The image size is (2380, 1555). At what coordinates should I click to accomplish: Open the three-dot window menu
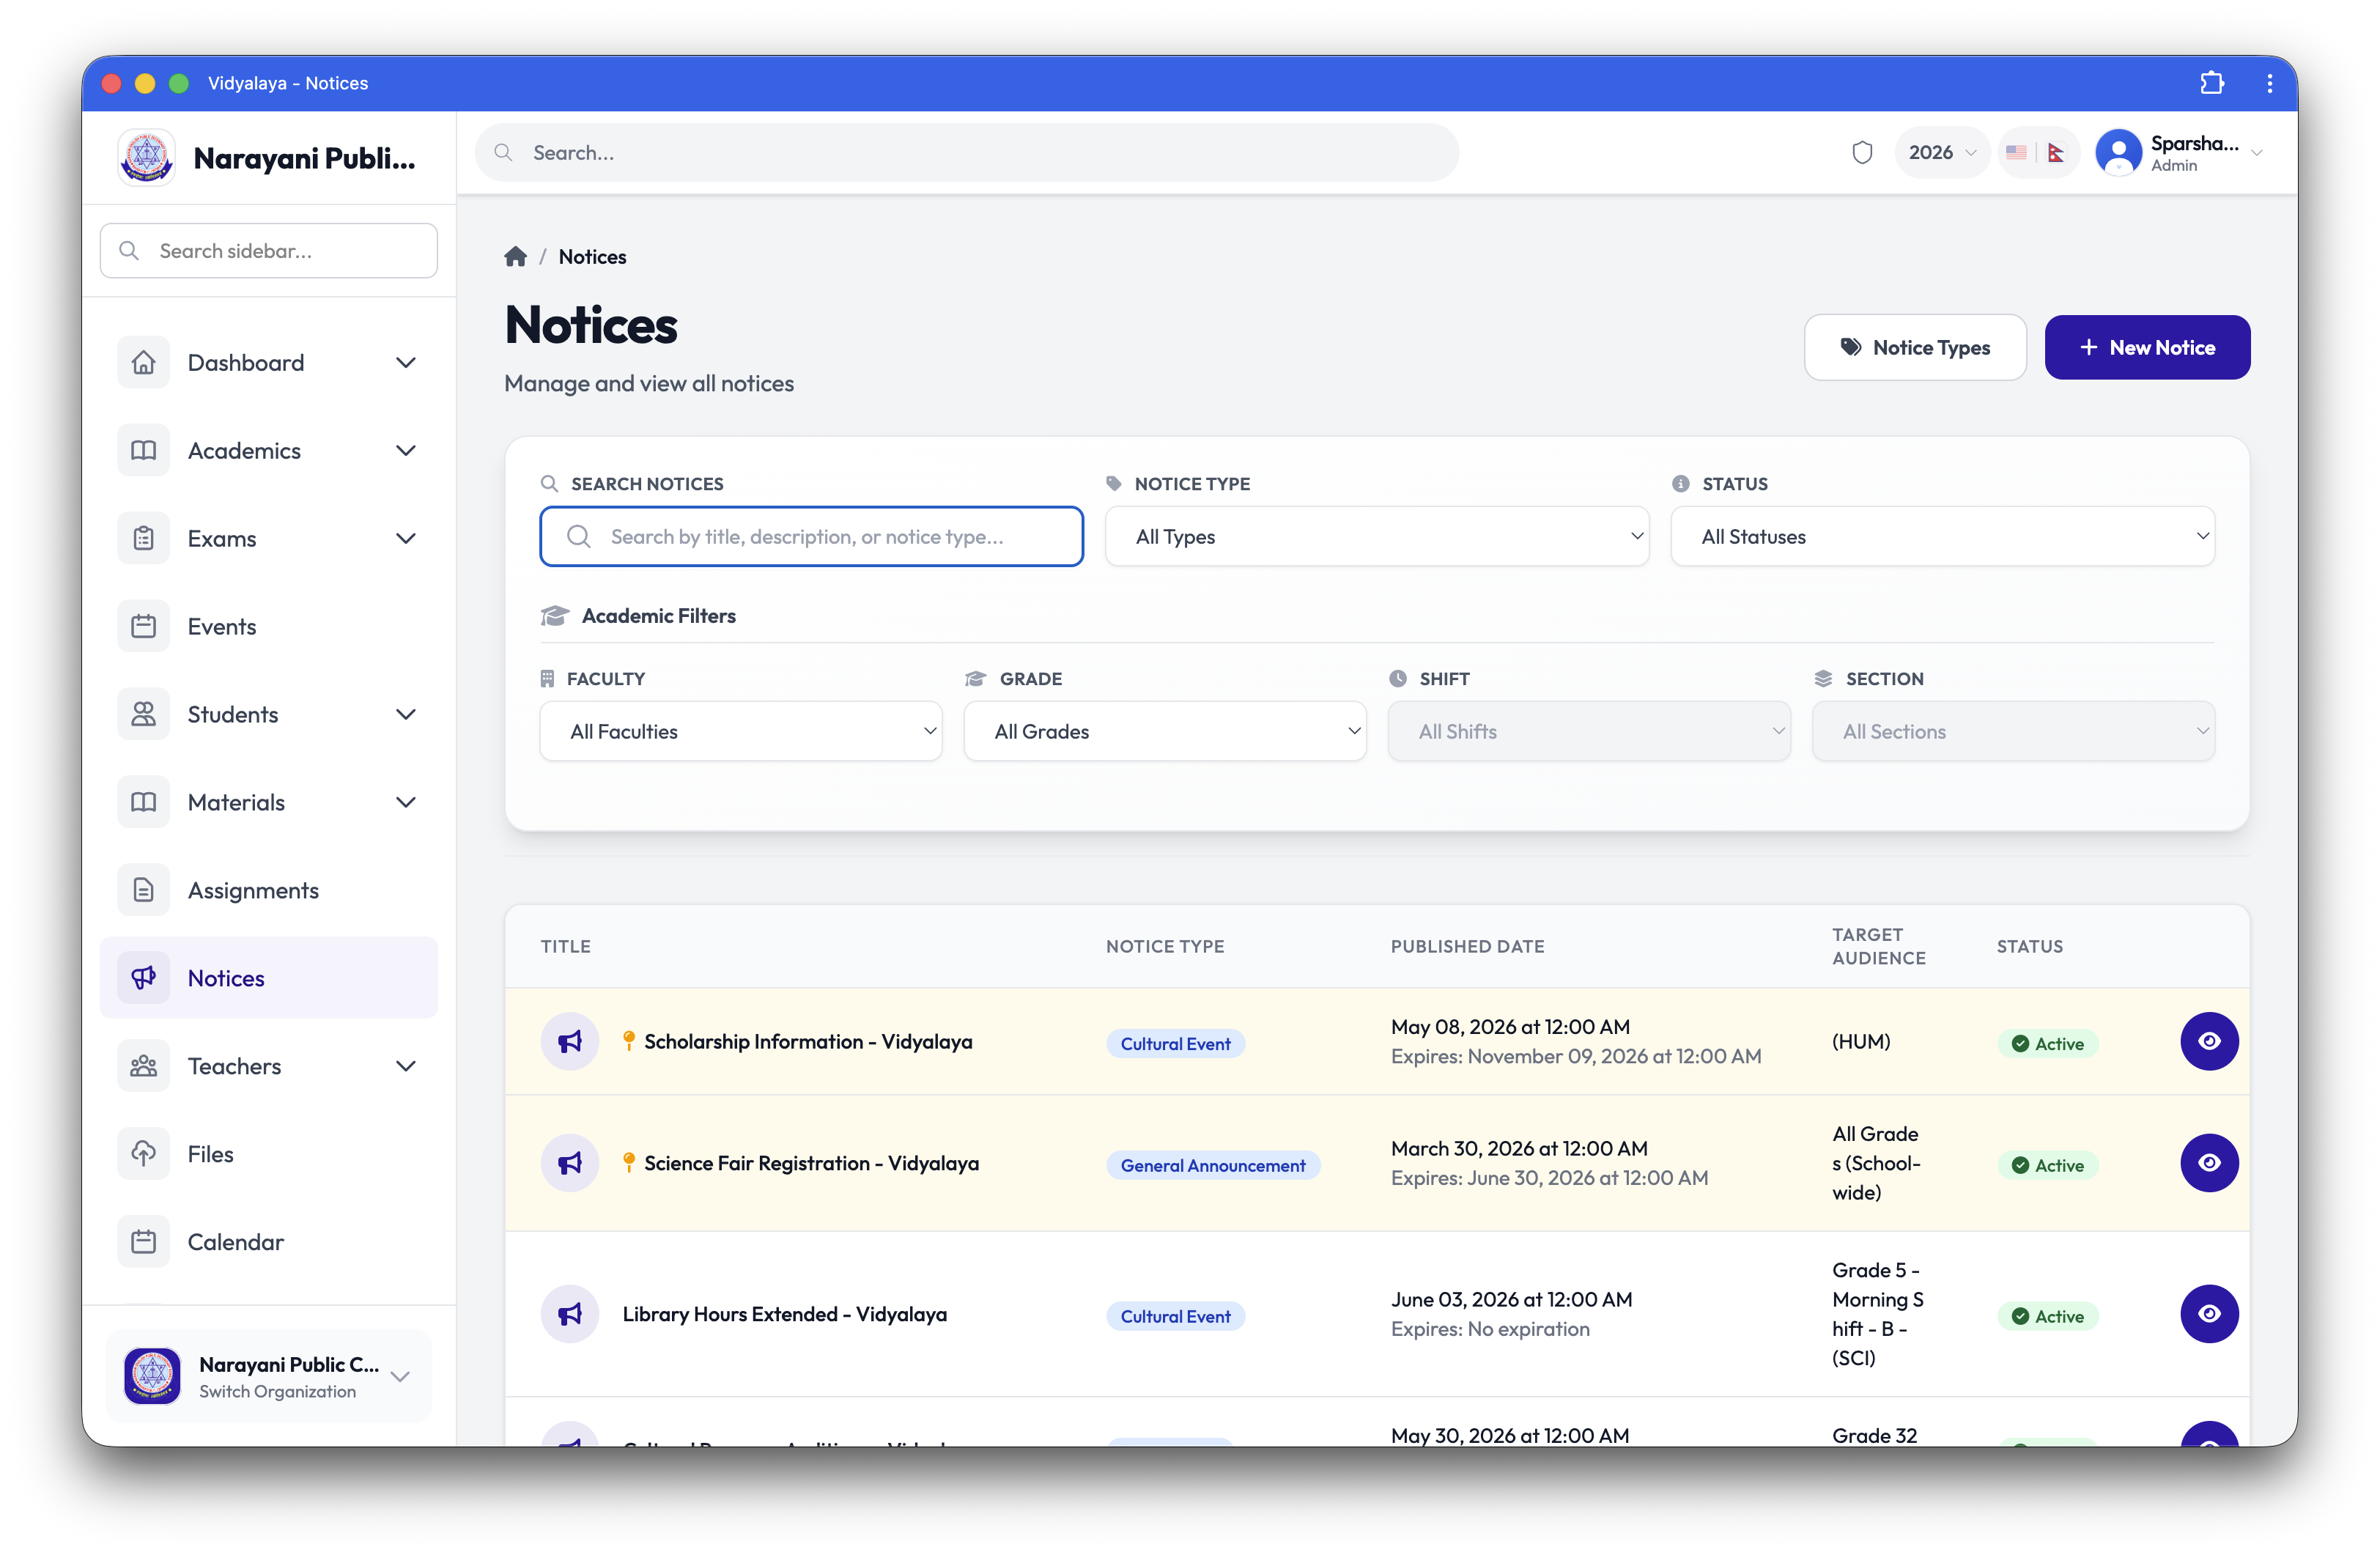2269,83
